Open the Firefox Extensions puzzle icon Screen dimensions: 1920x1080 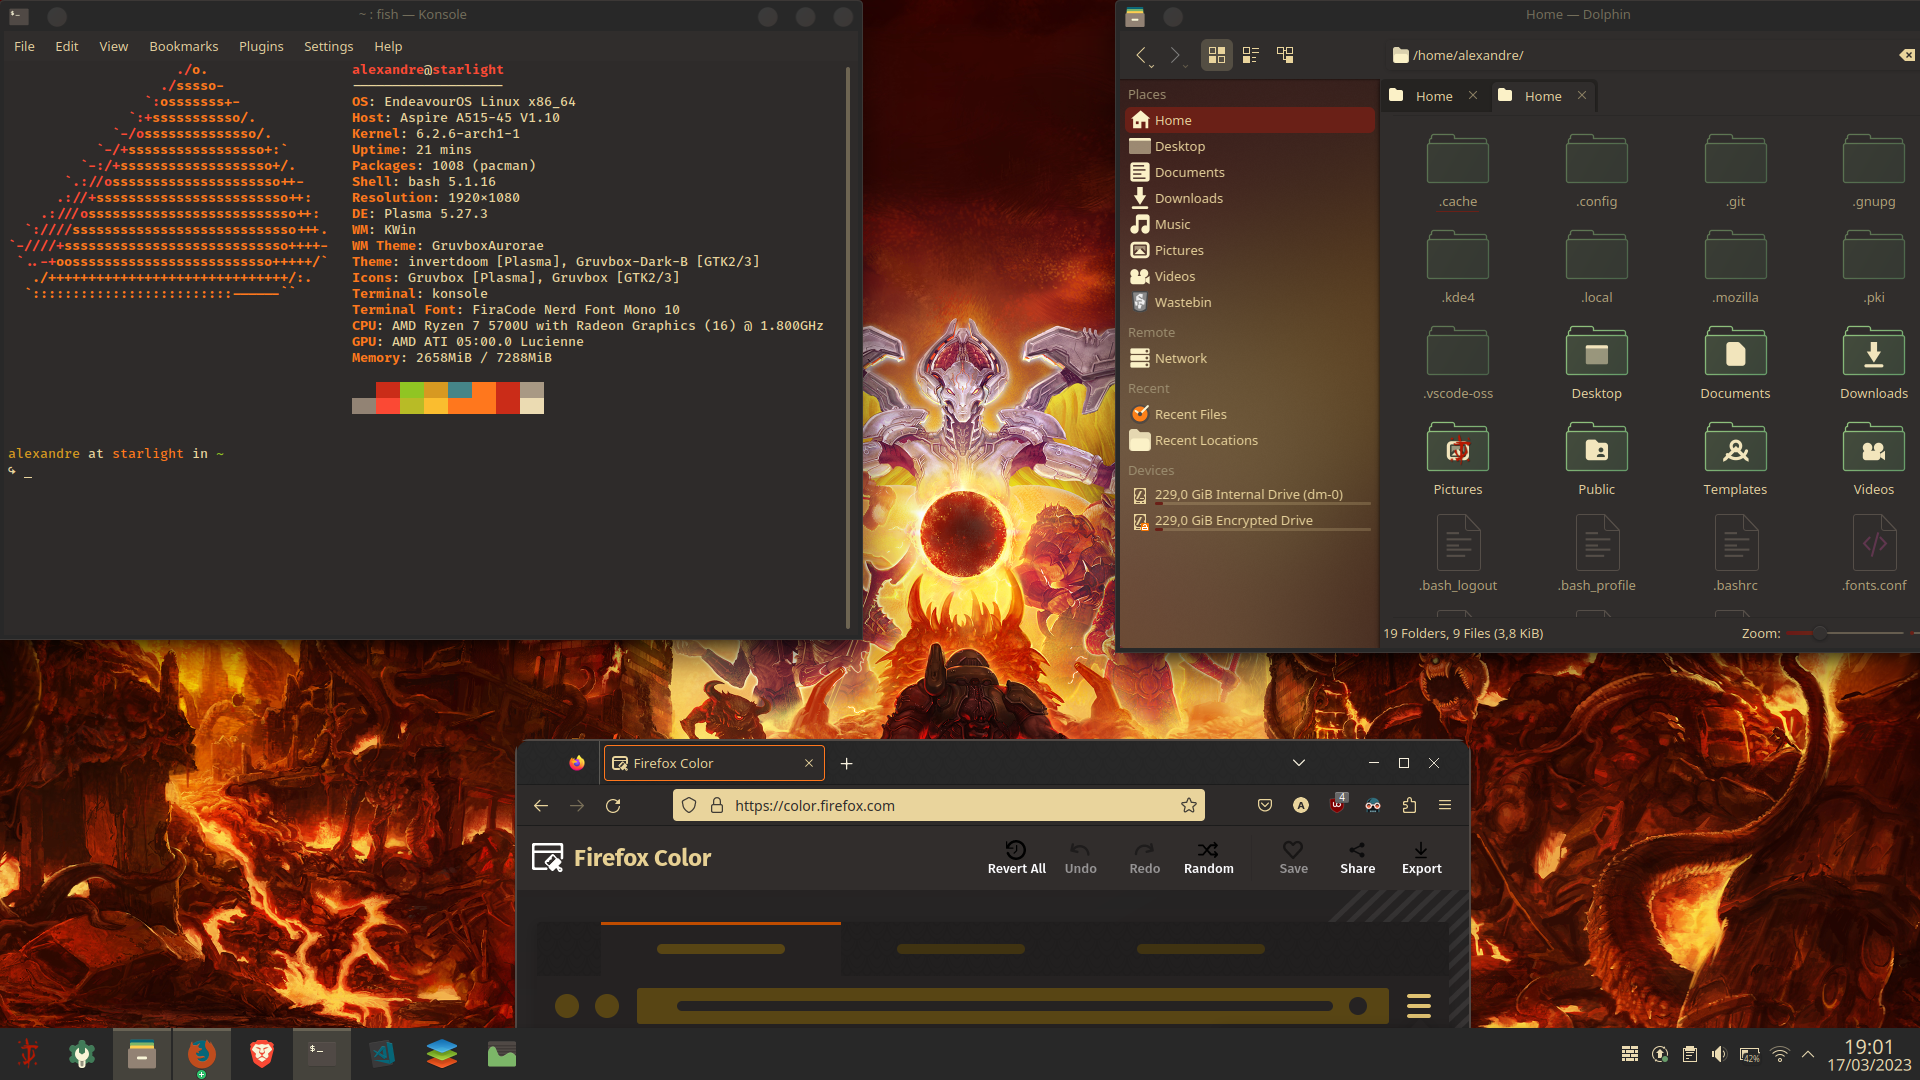(1409, 805)
